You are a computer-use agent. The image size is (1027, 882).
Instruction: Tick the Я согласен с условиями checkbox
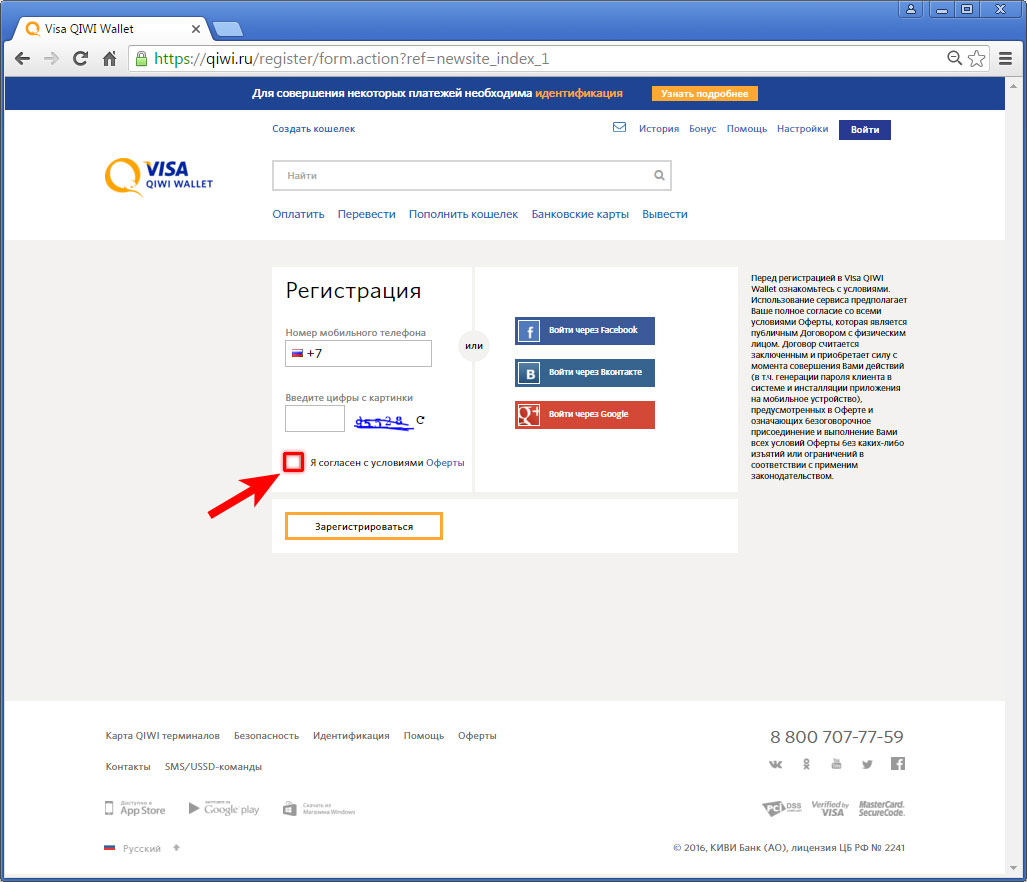click(x=293, y=462)
